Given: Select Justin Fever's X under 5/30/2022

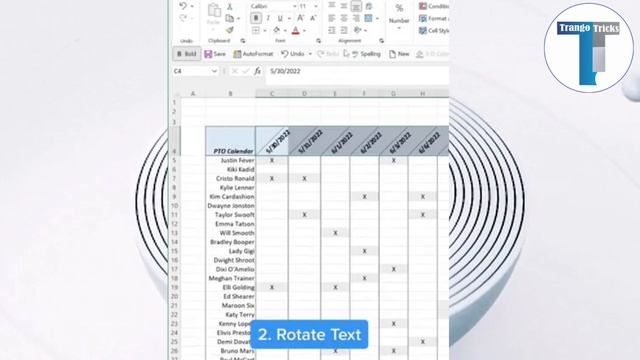Looking at the screenshot, I should coord(272,160).
